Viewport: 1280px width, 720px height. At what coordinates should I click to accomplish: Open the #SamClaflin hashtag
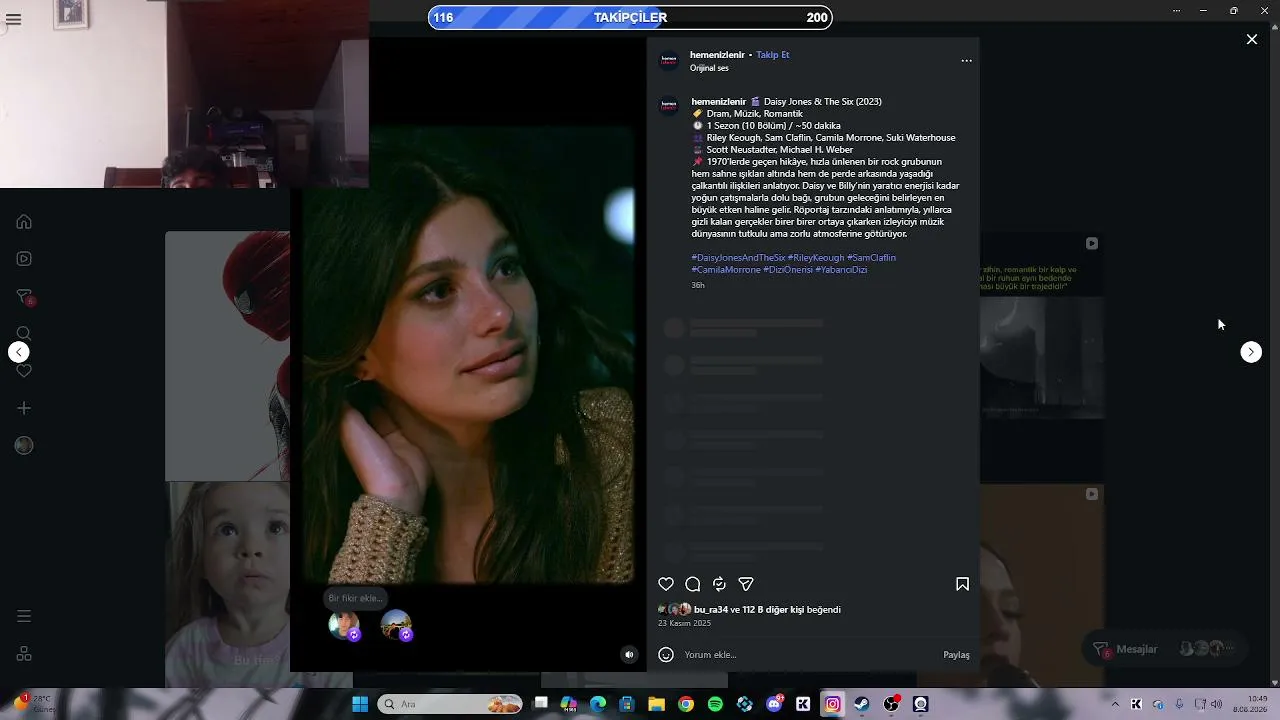(x=871, y=258)
